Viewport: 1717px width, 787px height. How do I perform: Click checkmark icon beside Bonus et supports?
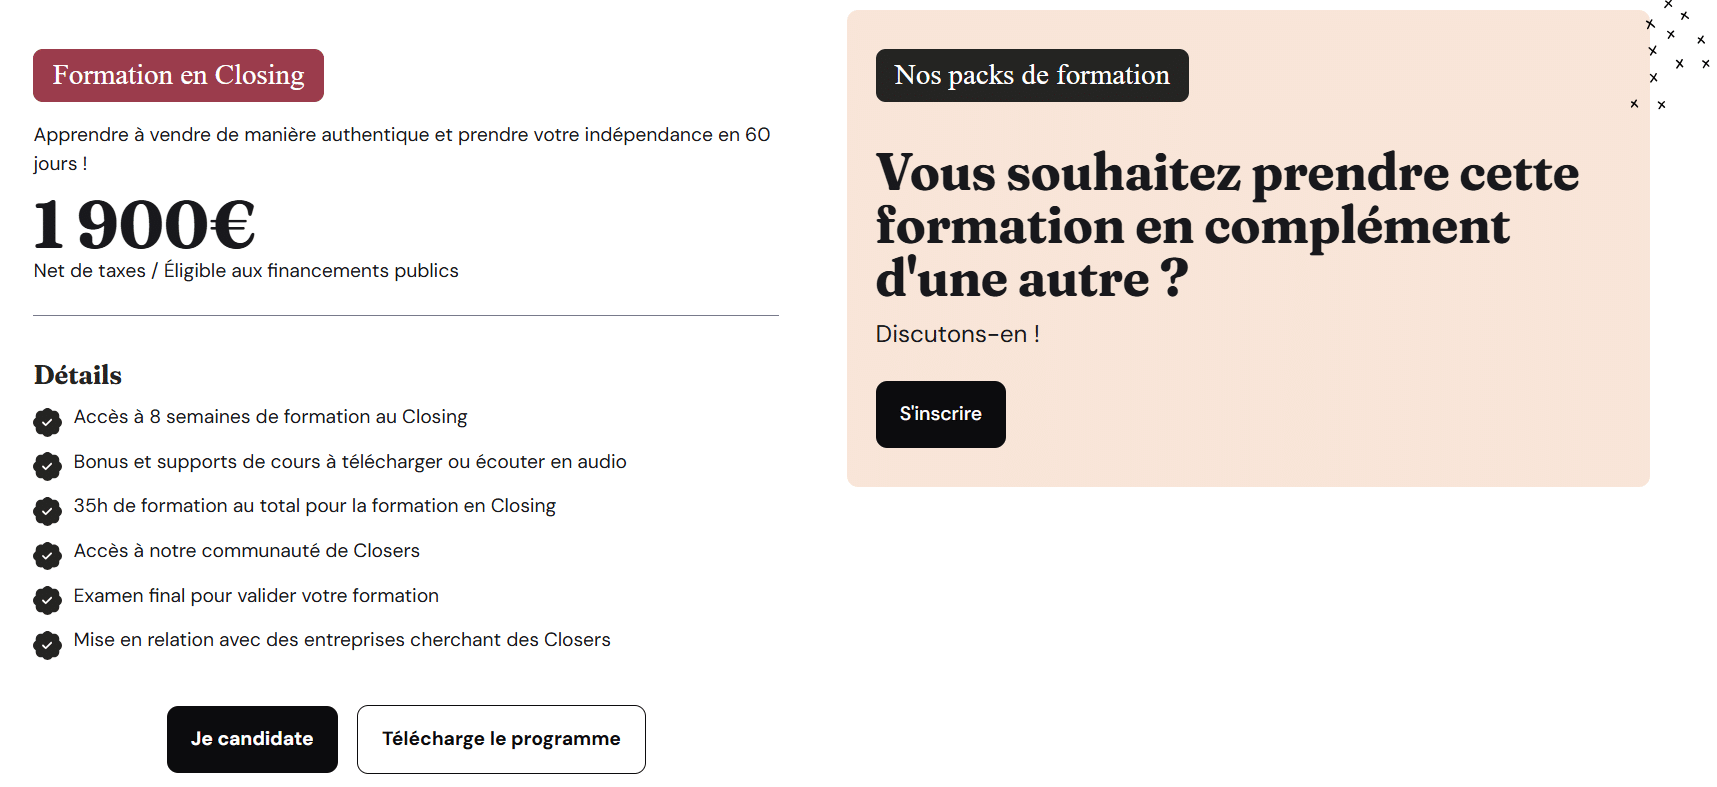tap(47, 466)
